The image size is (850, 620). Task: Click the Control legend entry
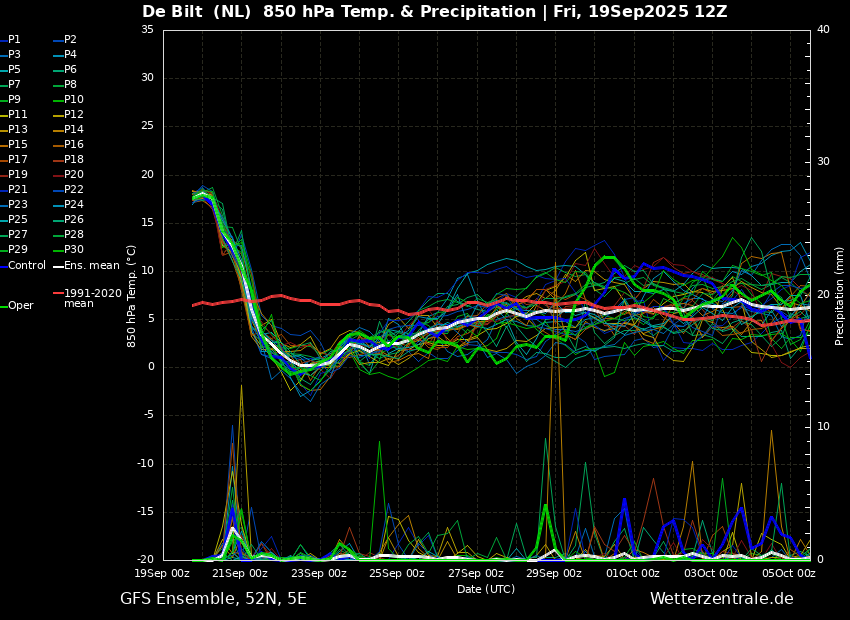pos(23,266)
